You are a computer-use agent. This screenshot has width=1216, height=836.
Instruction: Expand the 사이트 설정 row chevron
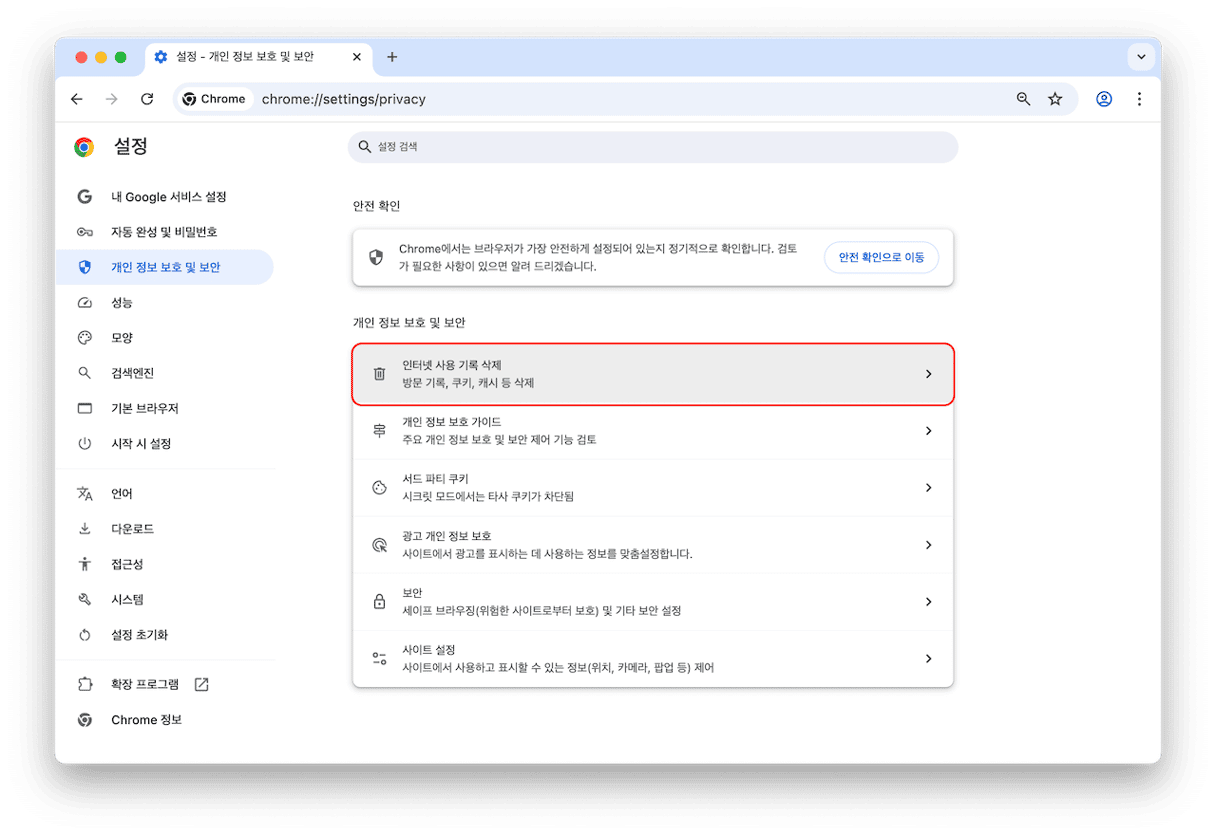[x=928, y=659]
